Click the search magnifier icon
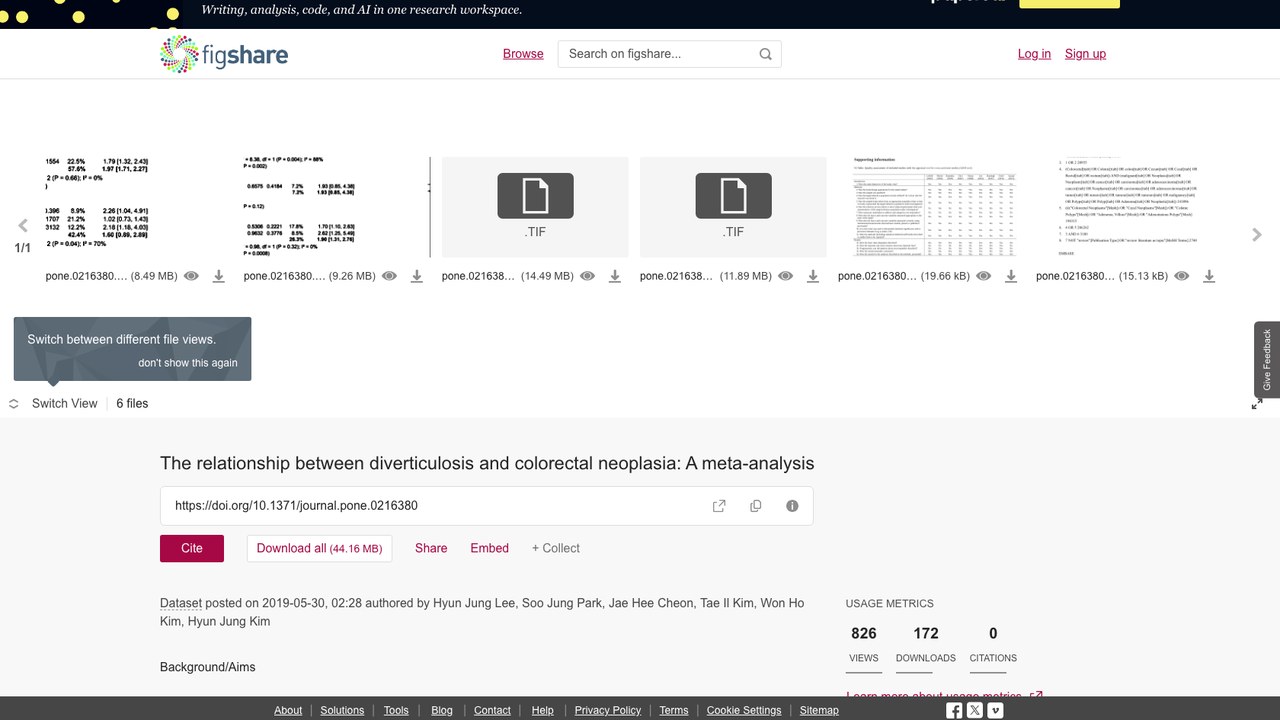This screenshot has width=1280, height=720. [766, 54]
